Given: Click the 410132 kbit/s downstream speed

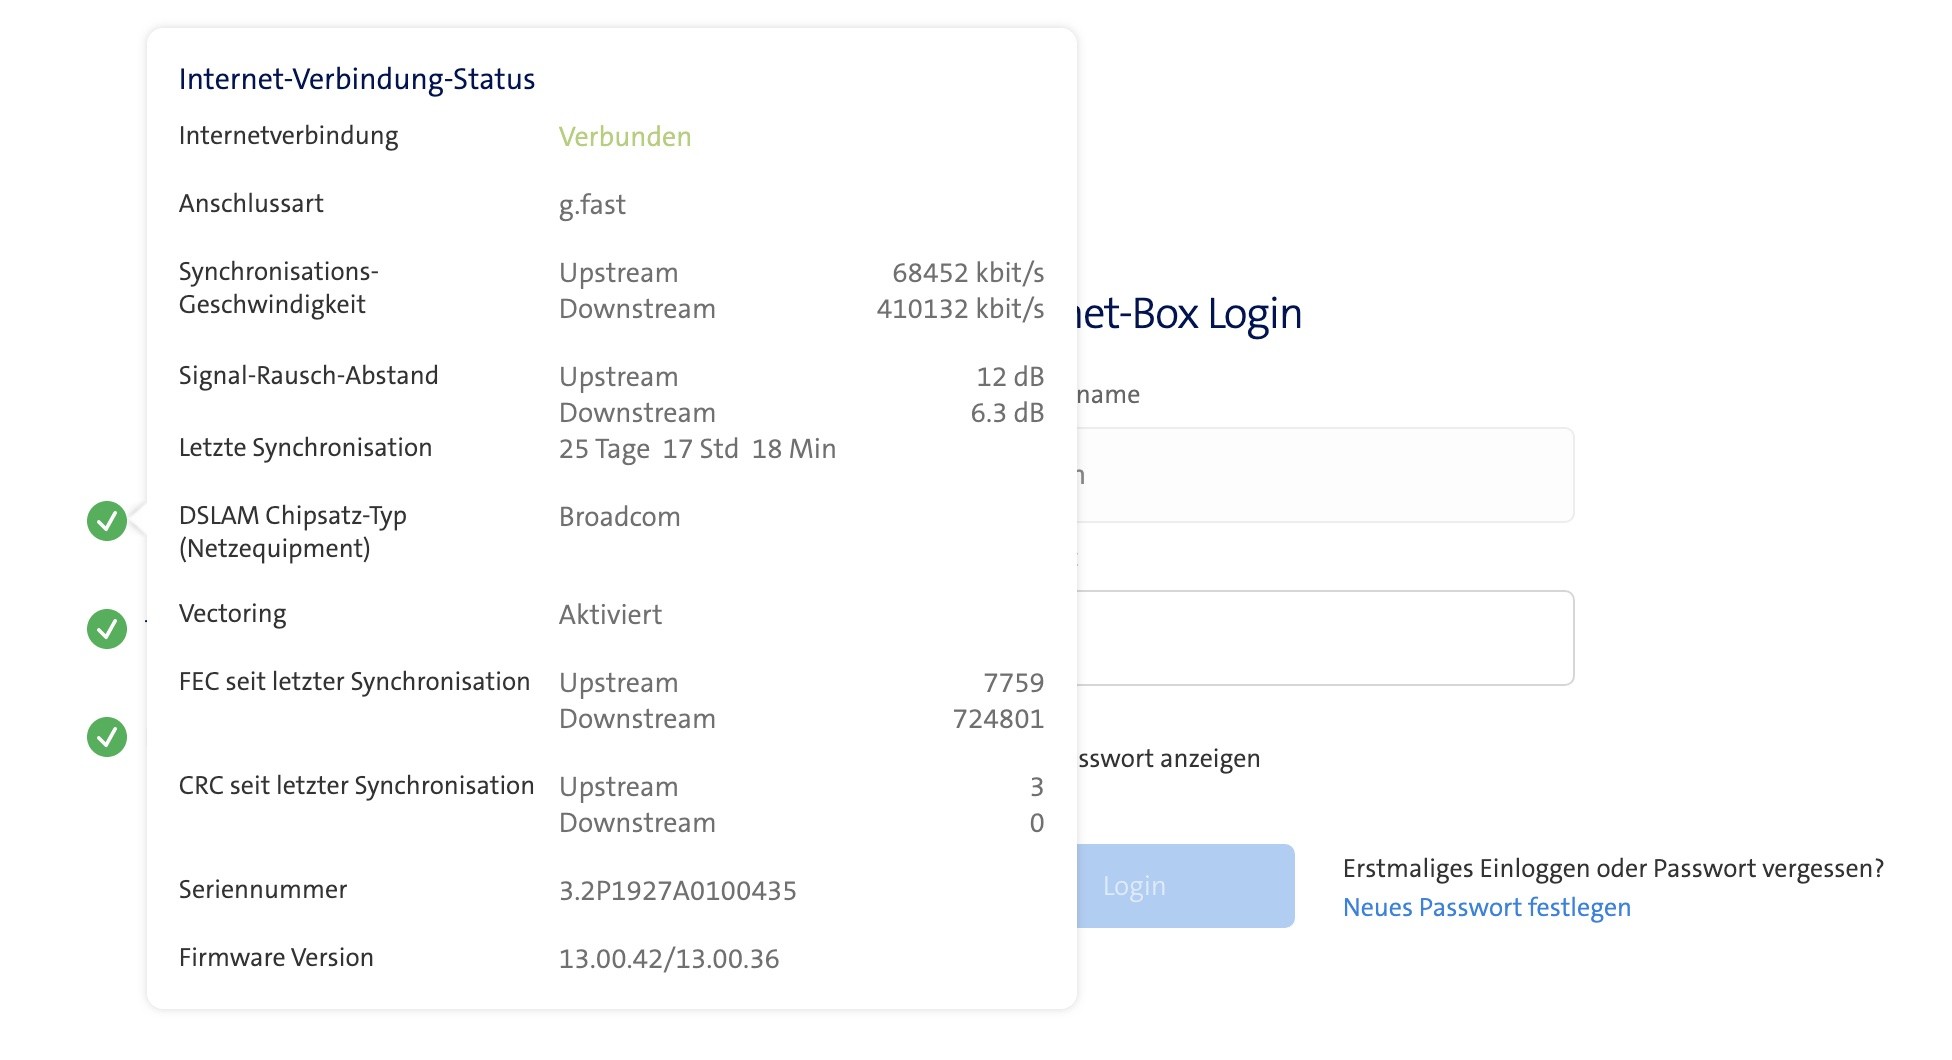Looking at the screenshot, I should [959, 309].
